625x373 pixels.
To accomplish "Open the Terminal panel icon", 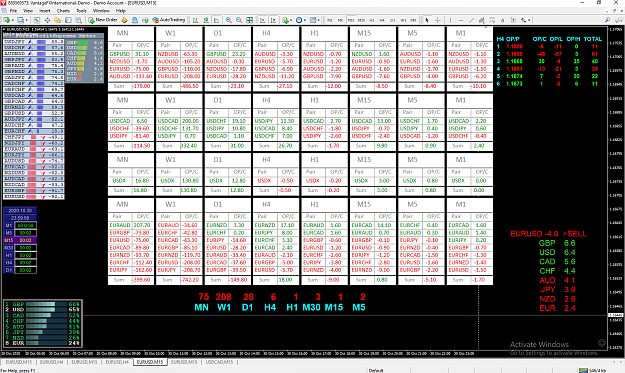I will (68, 20).
